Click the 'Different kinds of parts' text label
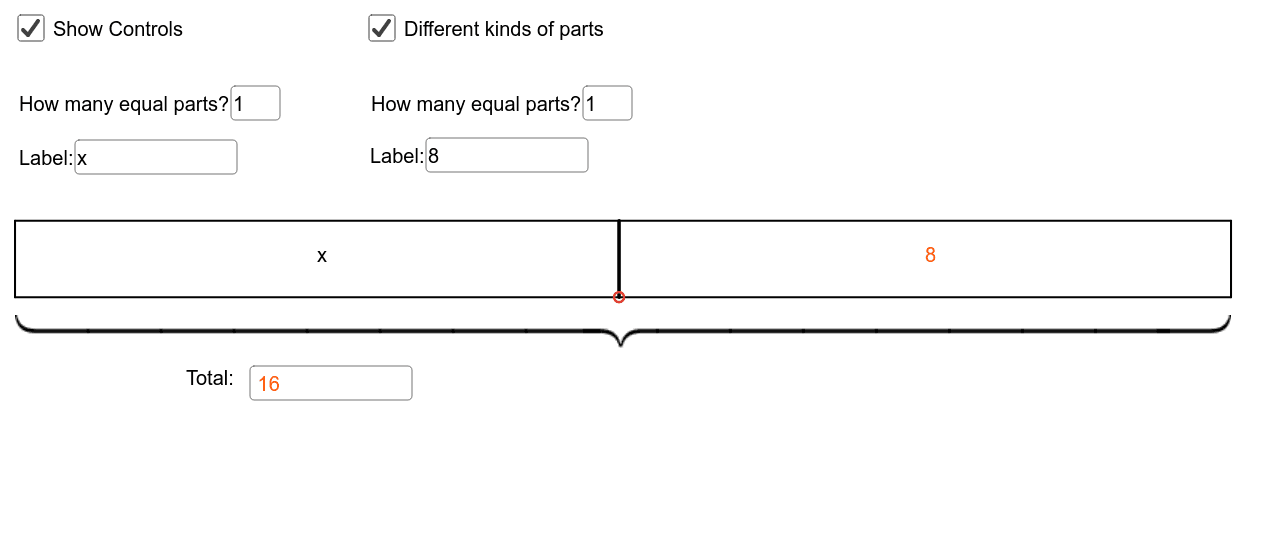The width and height of the screenshot is (1280, 552). 504,29
